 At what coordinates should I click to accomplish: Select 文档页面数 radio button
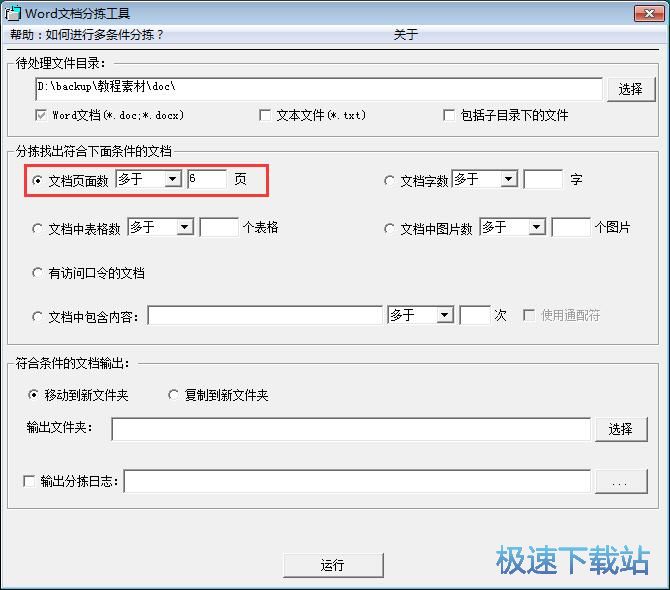click(37, 181)
